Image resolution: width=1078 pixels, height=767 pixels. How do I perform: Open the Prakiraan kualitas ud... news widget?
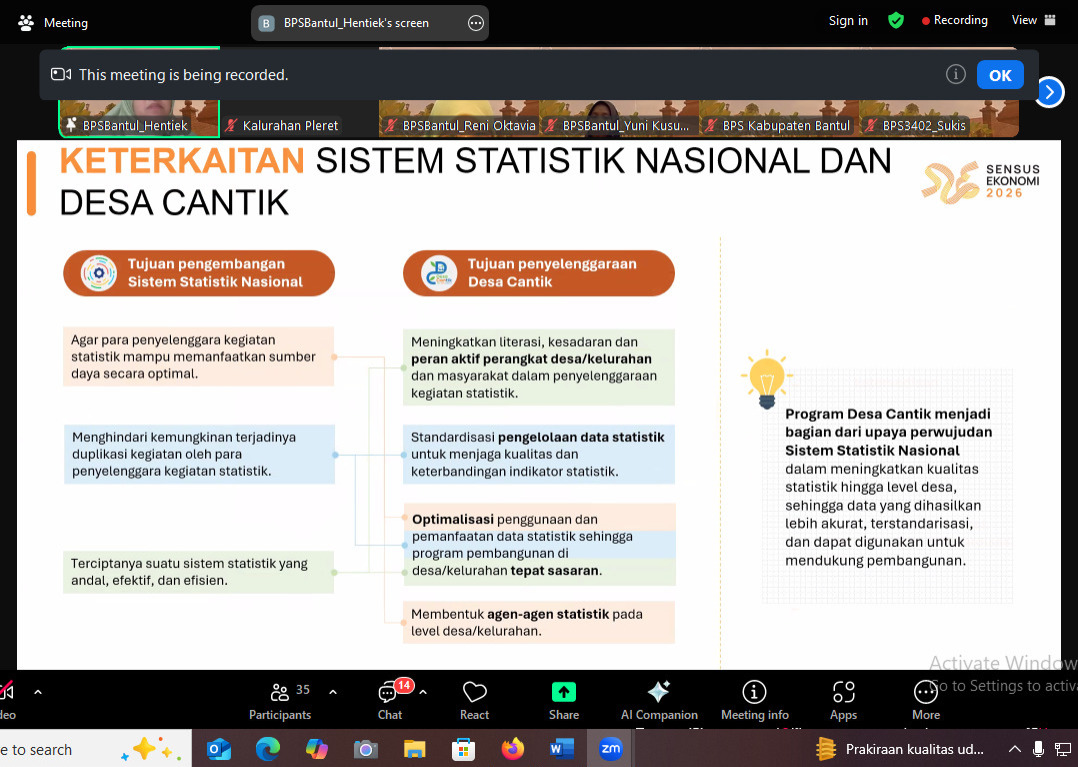(x=900, y=749)
